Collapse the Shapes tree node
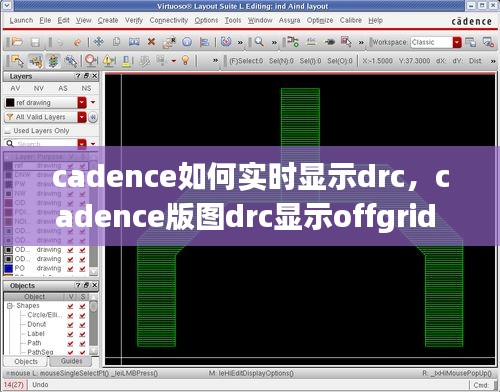This screenshot has width=500, height=392. 10,306
